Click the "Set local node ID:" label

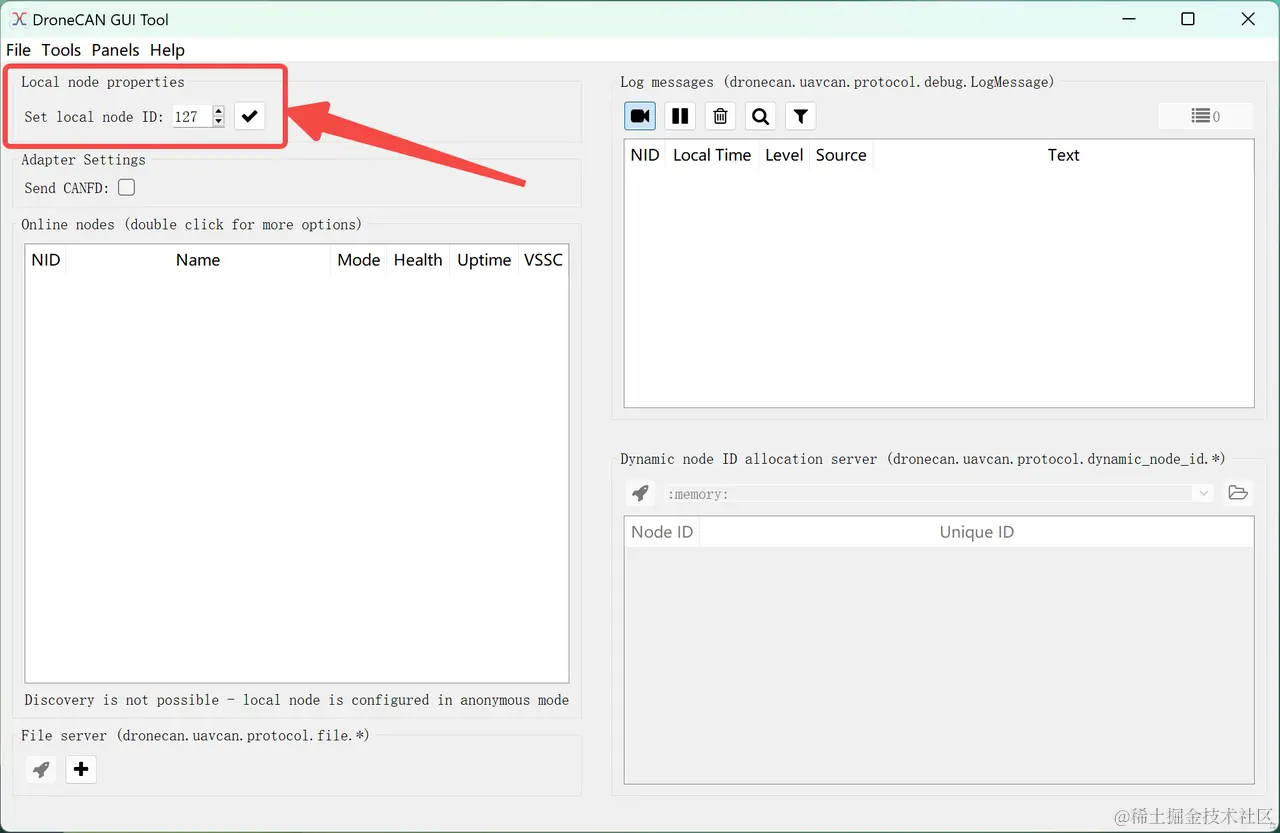click(x=94, y=117)
